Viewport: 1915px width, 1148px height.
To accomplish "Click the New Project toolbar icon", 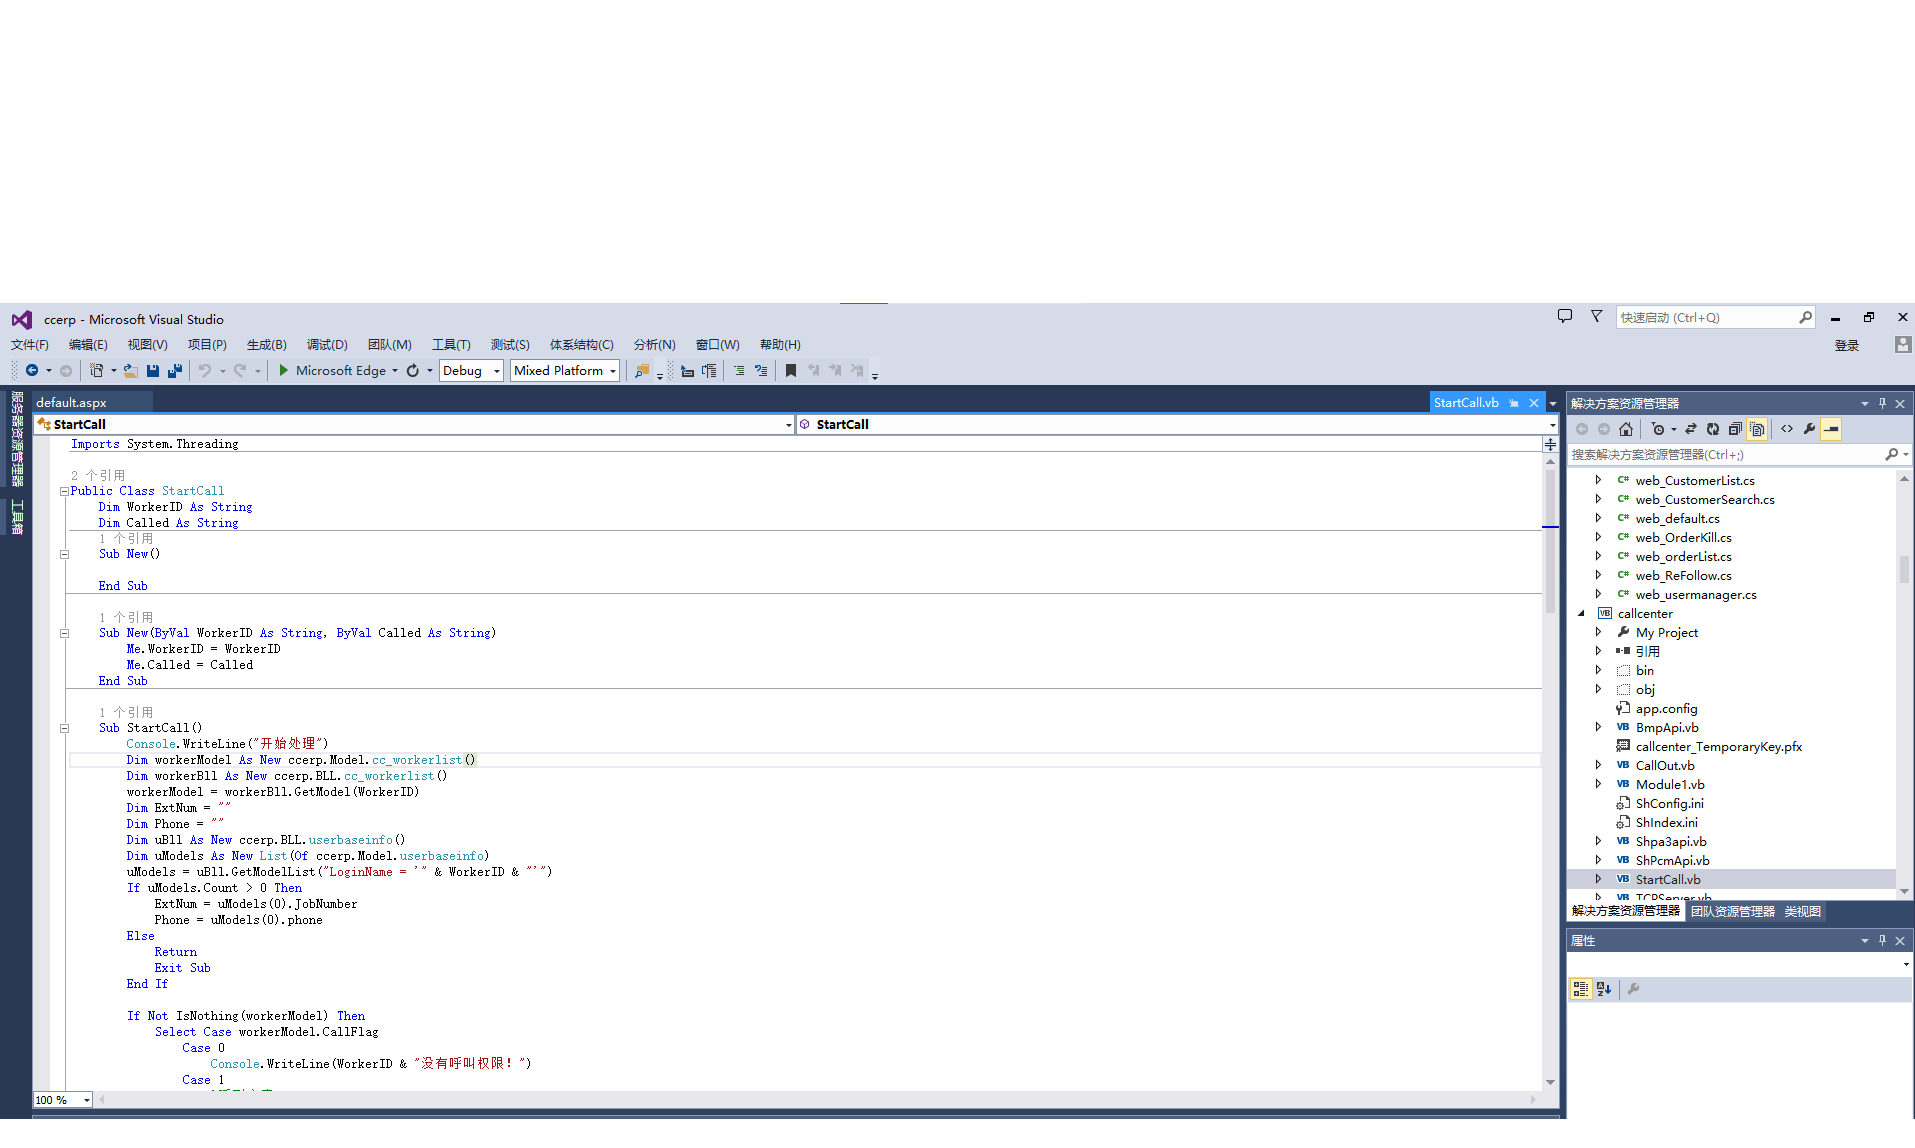I will (x=96, y=370).
